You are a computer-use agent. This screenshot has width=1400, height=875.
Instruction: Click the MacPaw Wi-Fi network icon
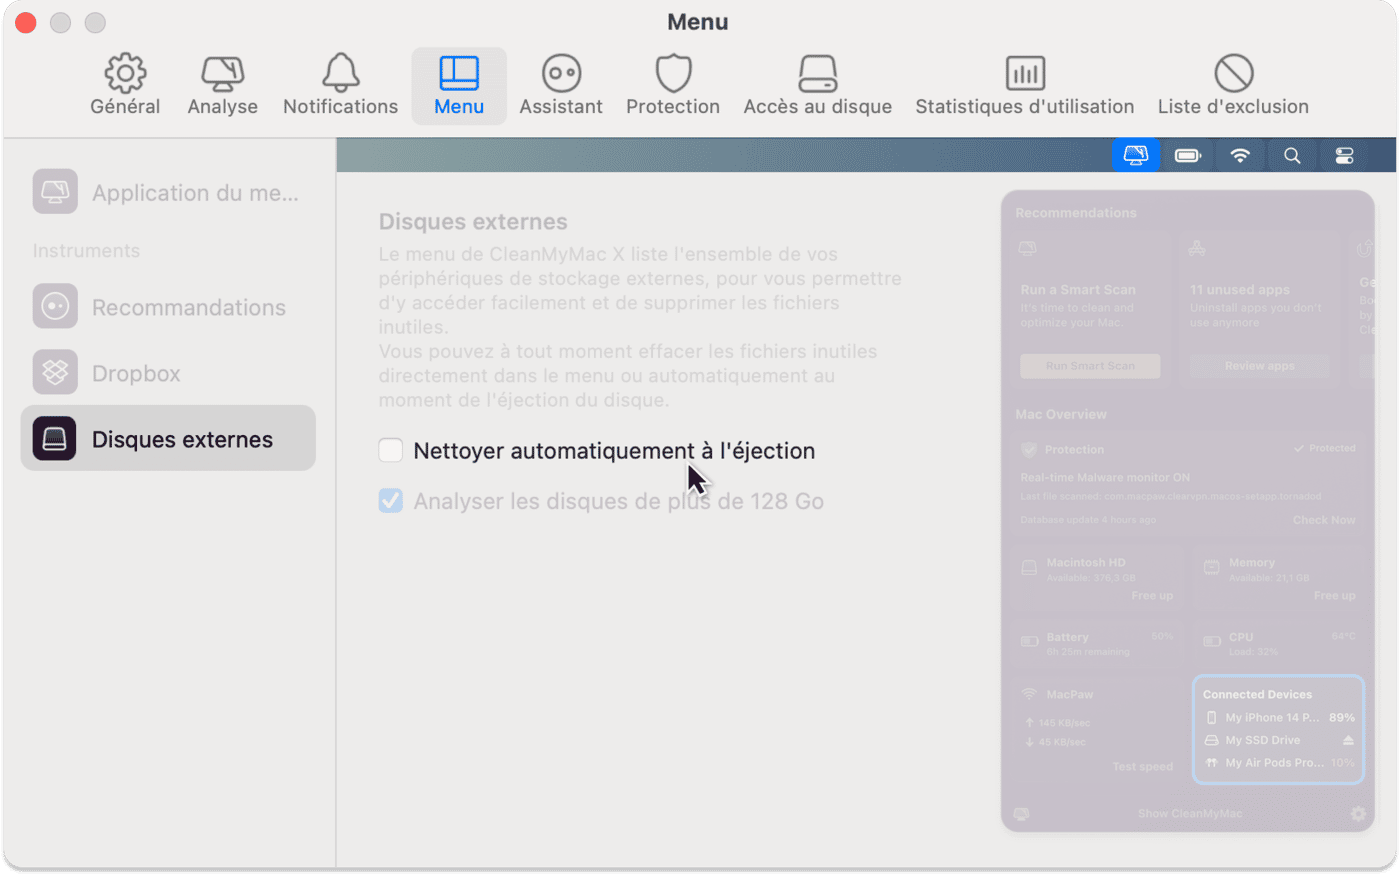pos(1029,694)
